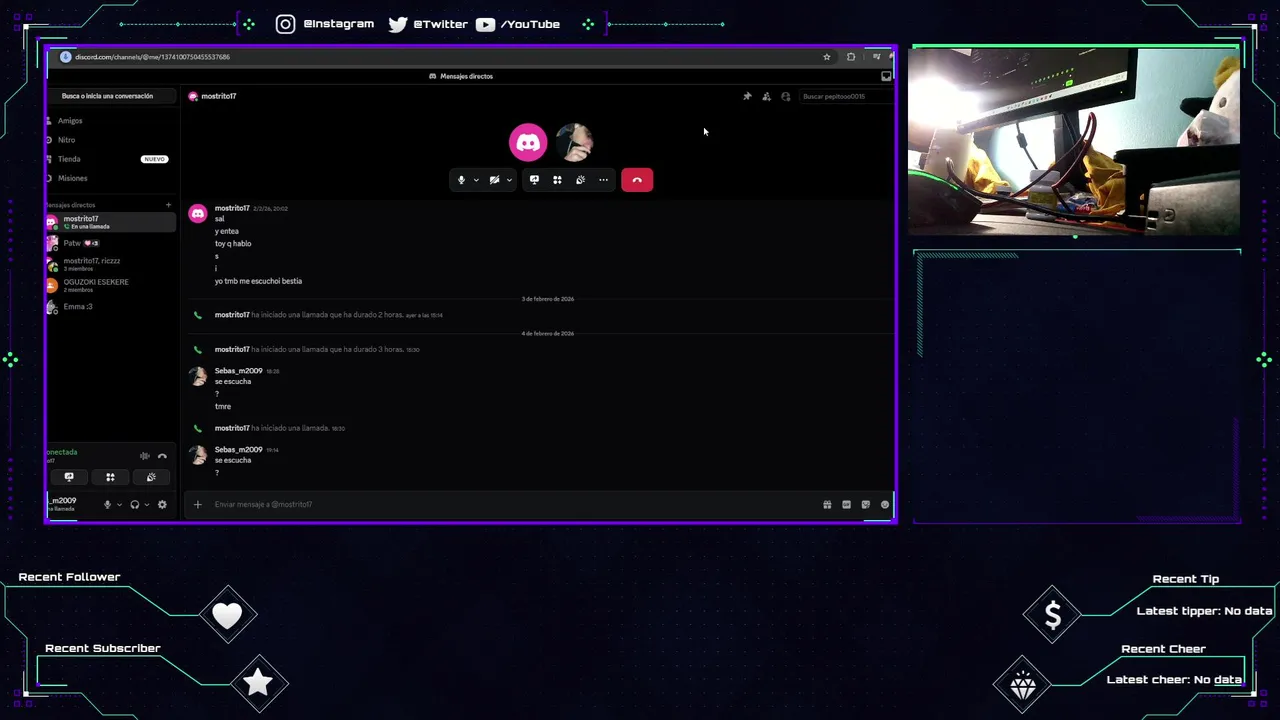Open user settings gear
This screenshot has width=1280, height=720.
tap(162, 505)
